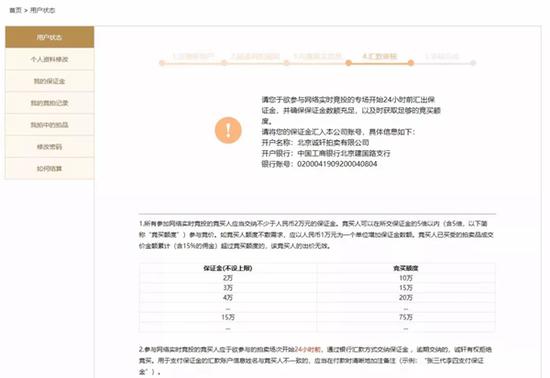Click the red 24小时前 text in rule 2
The width and height of the screenshot is (550, 378).
click(308, 350)
